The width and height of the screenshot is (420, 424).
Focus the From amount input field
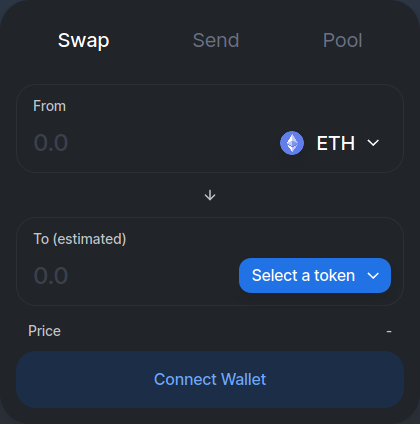[153, 143]
